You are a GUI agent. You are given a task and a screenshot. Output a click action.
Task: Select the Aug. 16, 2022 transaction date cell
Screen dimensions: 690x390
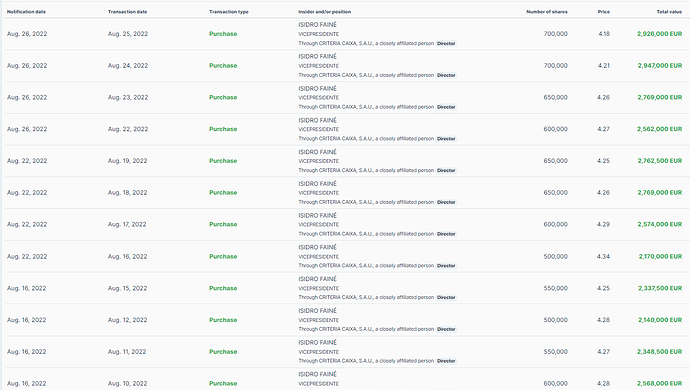(x=128, y=256)
